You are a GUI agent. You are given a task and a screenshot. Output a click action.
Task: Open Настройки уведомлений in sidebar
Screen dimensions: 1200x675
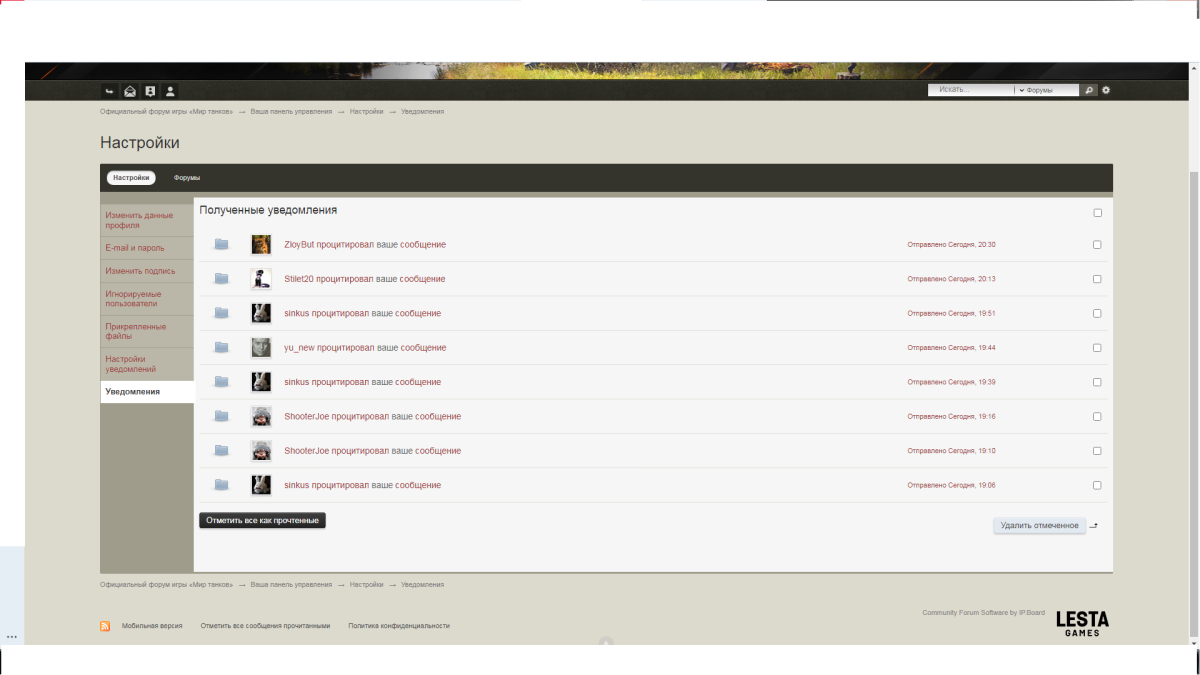point(147,364)
